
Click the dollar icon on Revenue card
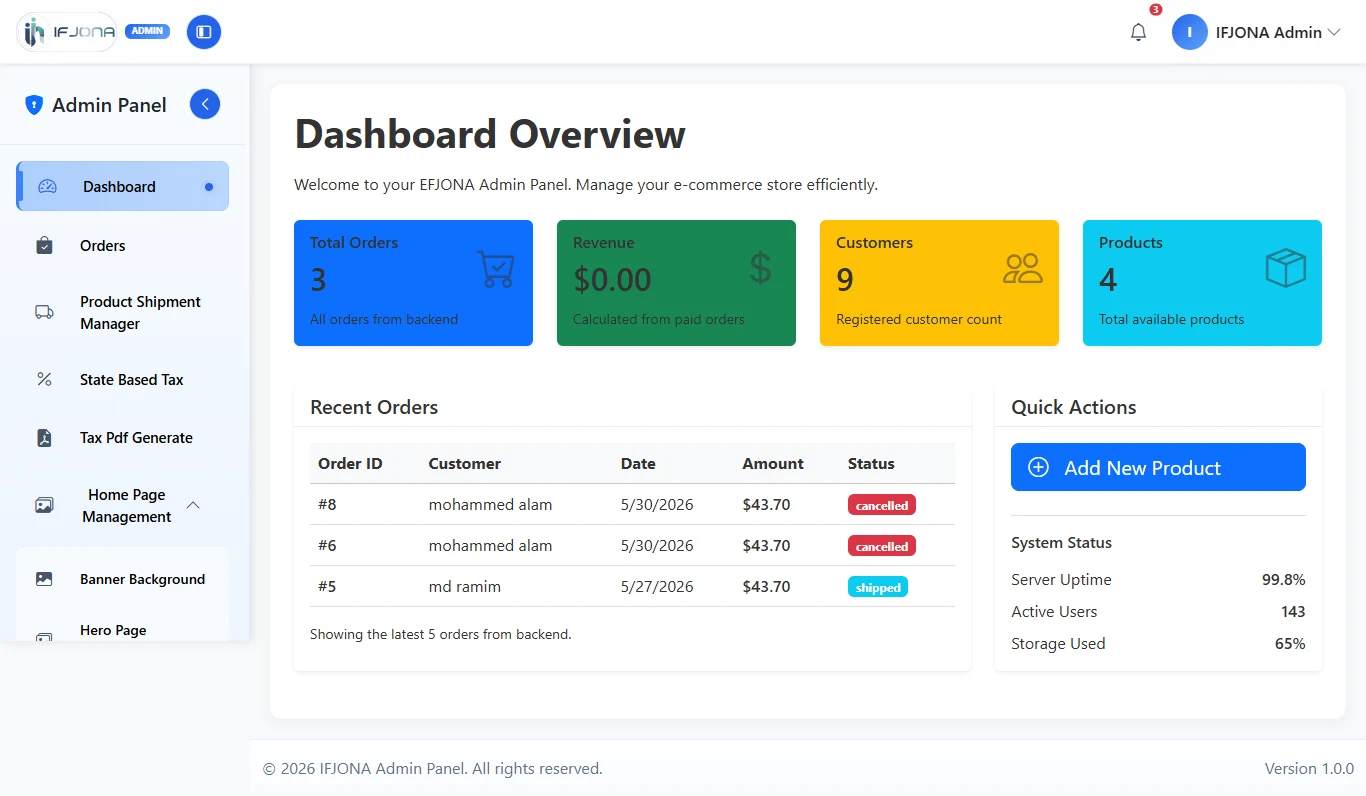coord(761,268)
